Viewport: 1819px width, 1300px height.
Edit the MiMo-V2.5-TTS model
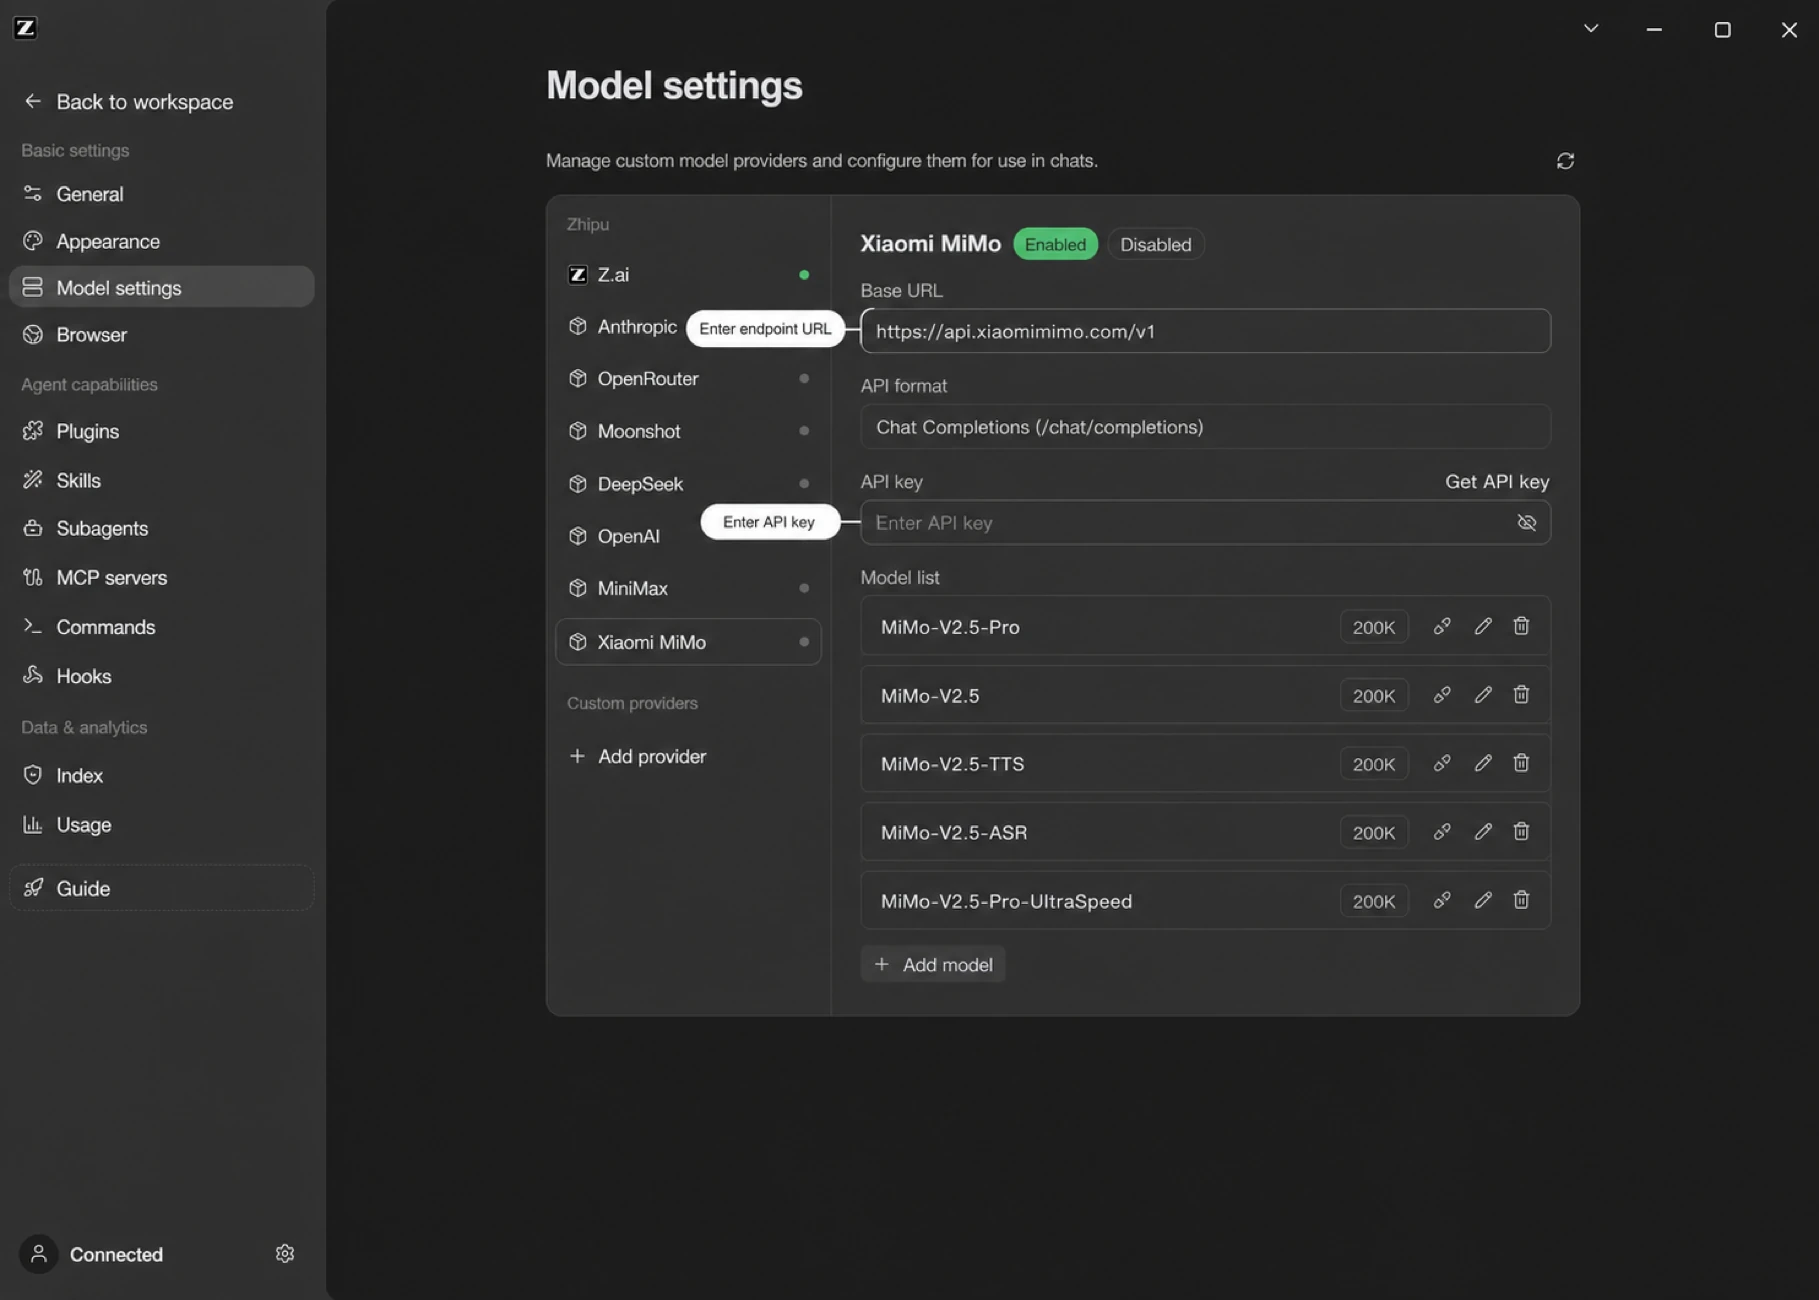coord(1483,763)
